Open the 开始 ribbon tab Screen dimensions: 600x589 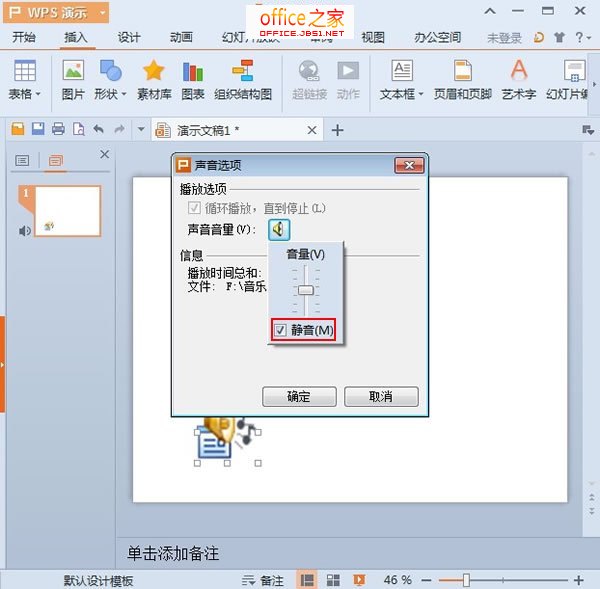(24, 37)
